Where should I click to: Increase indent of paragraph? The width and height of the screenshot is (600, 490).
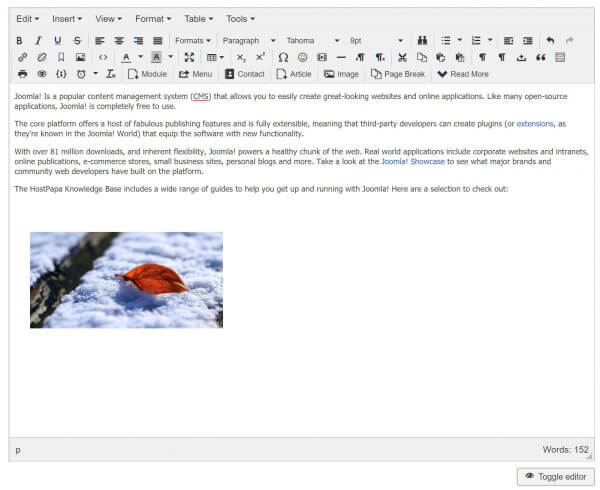(x=528, y=41)
